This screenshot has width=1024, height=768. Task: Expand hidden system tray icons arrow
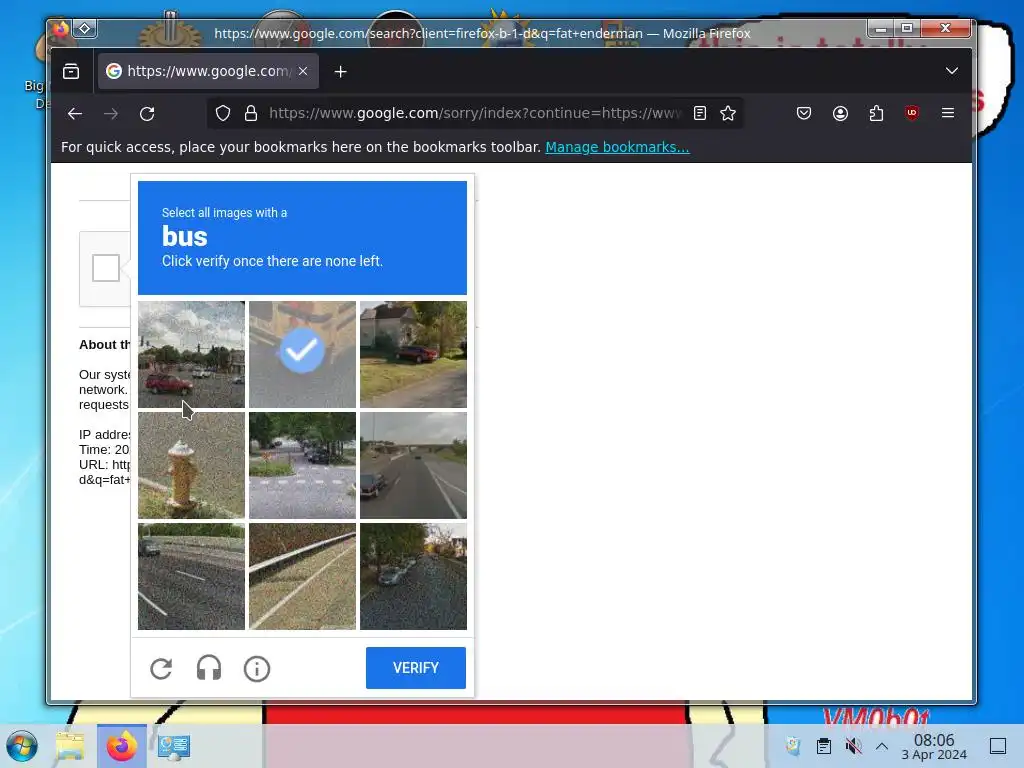click(x=882, y=746)
